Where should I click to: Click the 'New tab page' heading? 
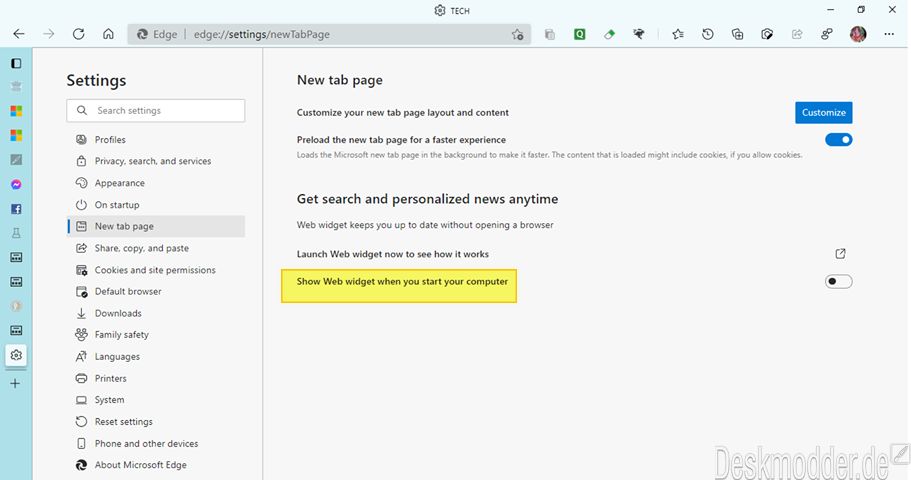pos(339,80)
